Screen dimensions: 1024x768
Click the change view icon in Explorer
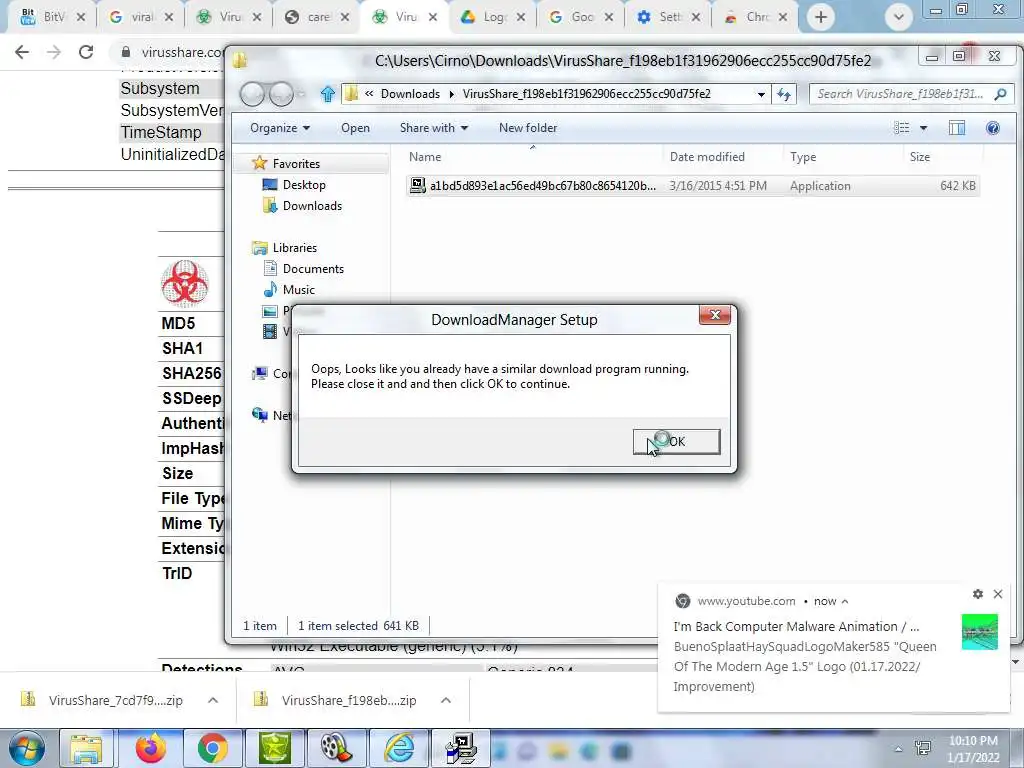coord(901,128)
